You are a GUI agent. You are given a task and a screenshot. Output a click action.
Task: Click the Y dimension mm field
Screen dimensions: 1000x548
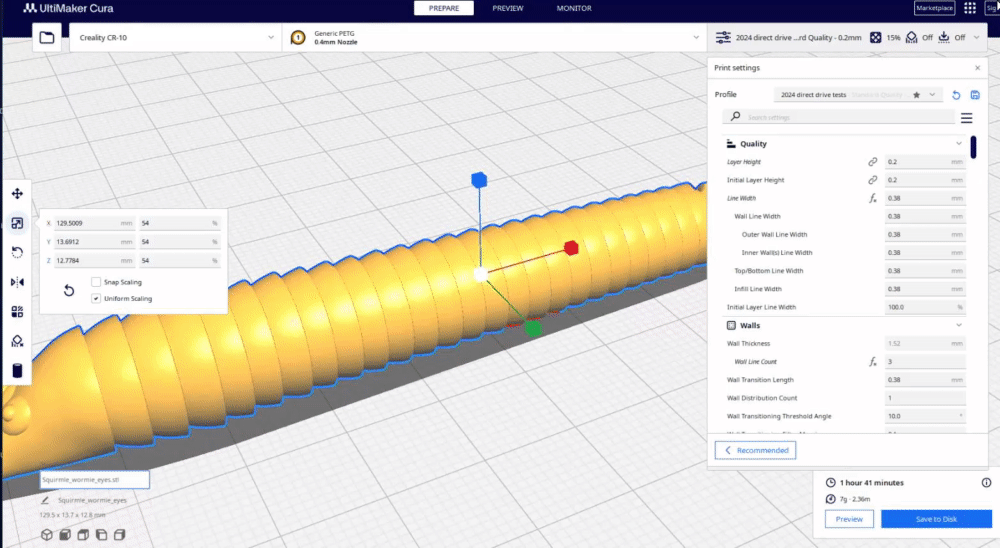[x=94, y=242]
